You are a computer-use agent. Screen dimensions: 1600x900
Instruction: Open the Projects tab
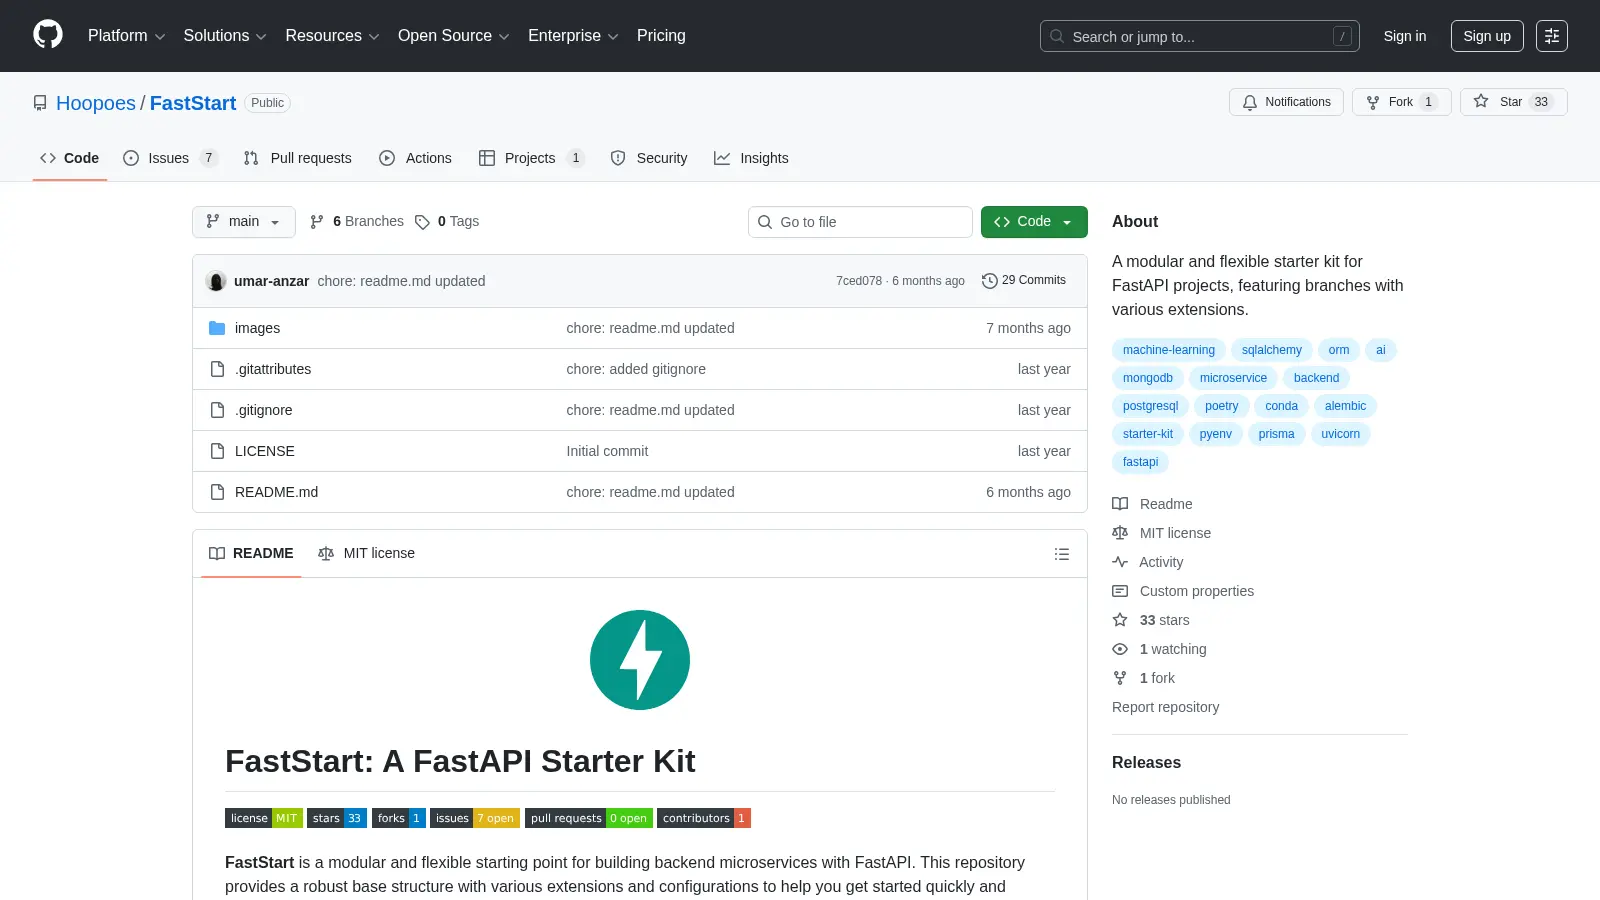531,158
